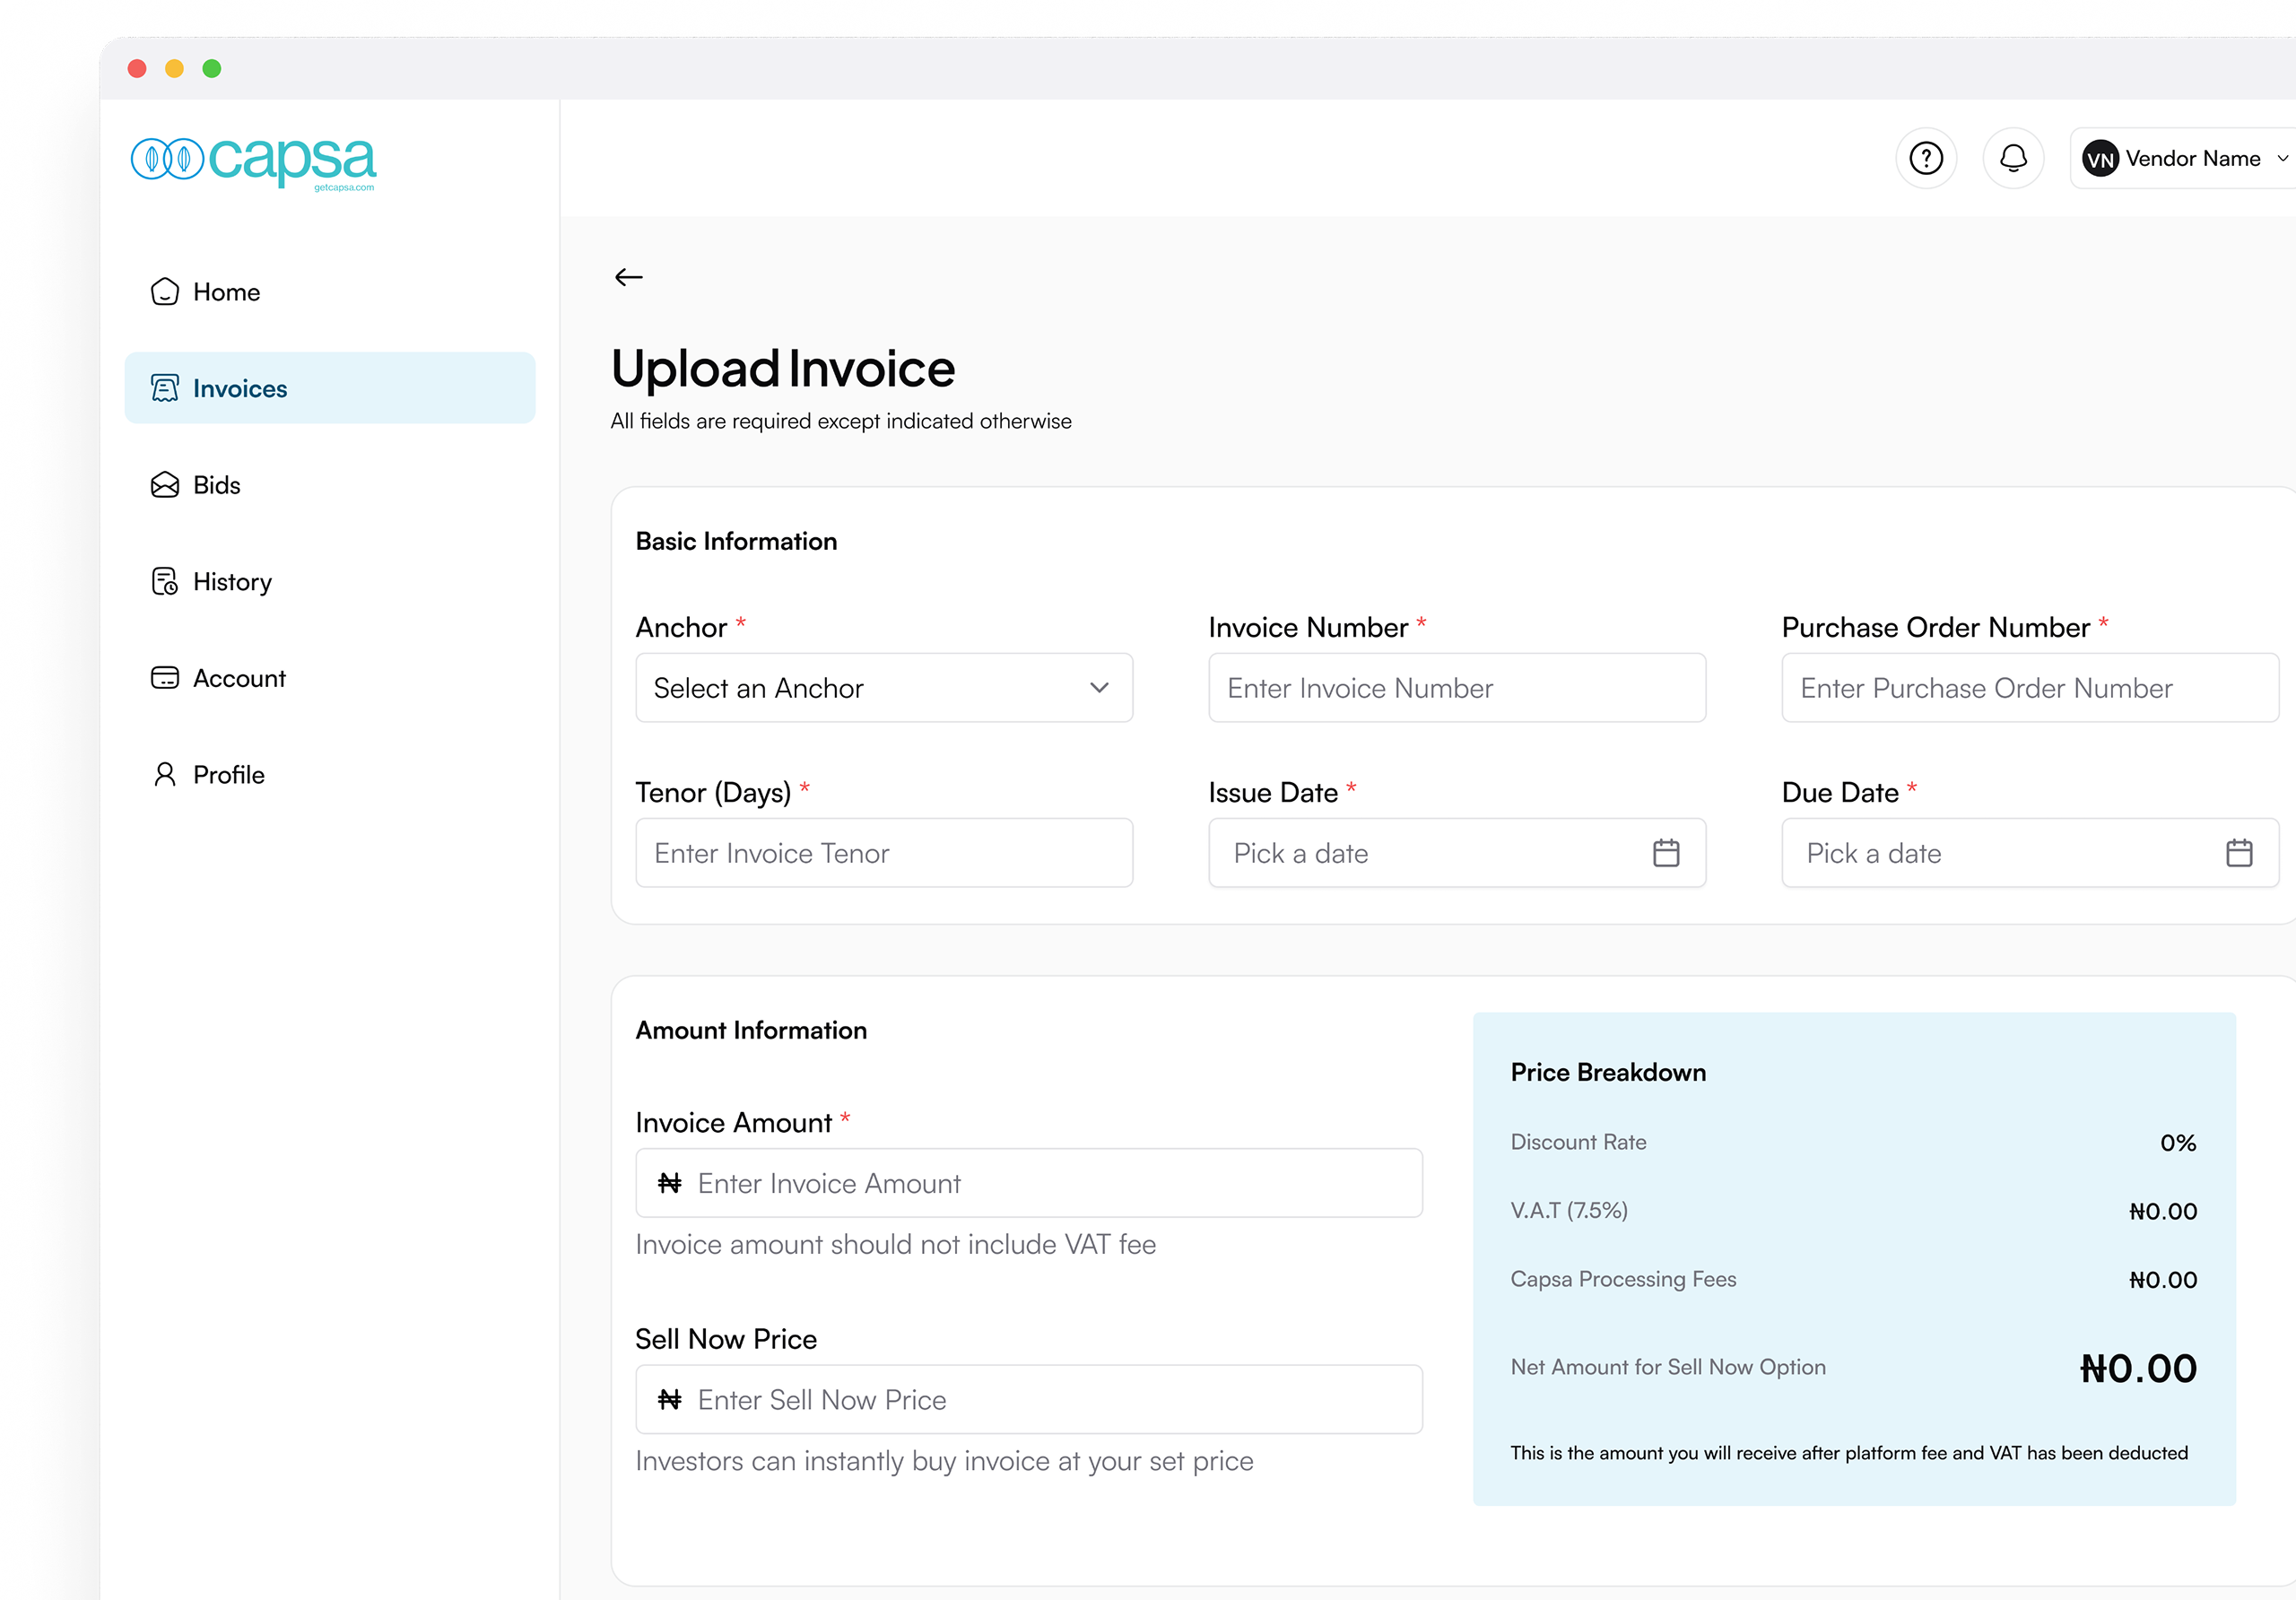
Task: Click the VN avatar badge
Action: pyautogui.click(x=2100, y=159)
